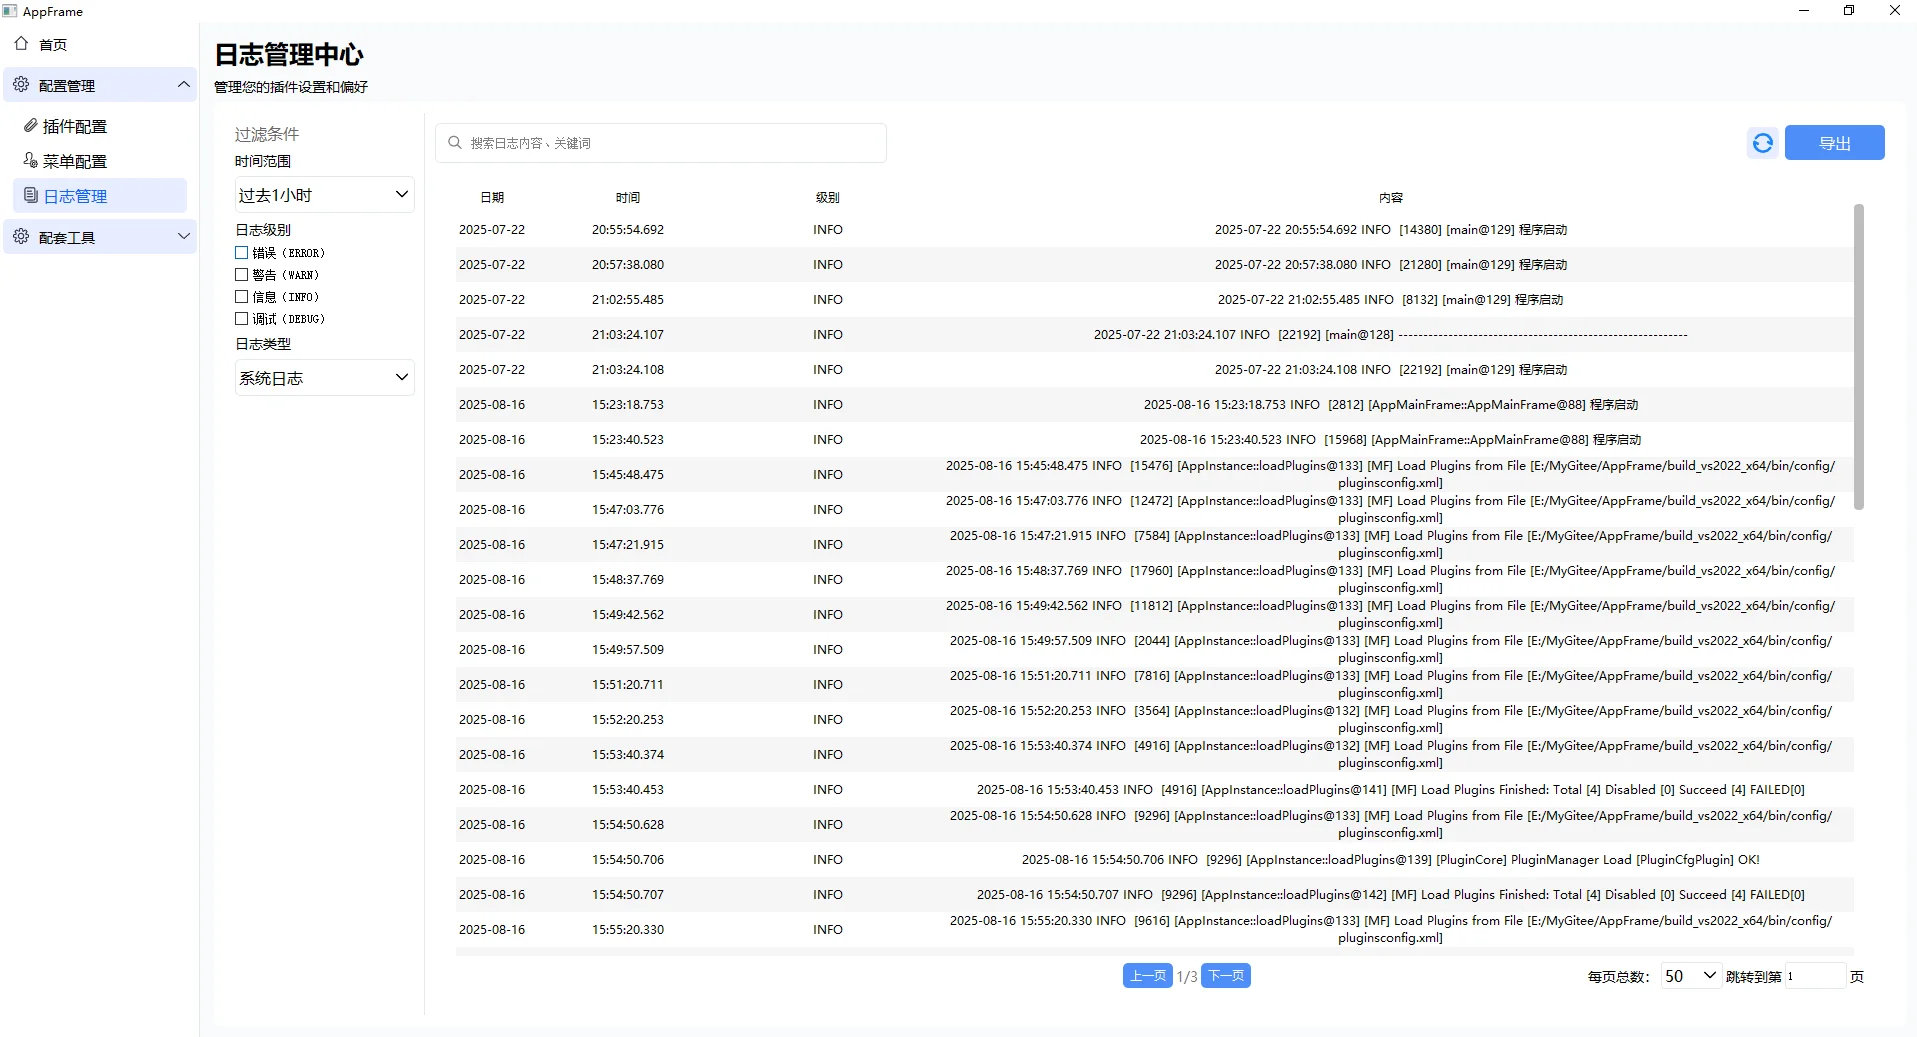
Task: Go to next page with 下一页
Action: [x=1226, y=976]
